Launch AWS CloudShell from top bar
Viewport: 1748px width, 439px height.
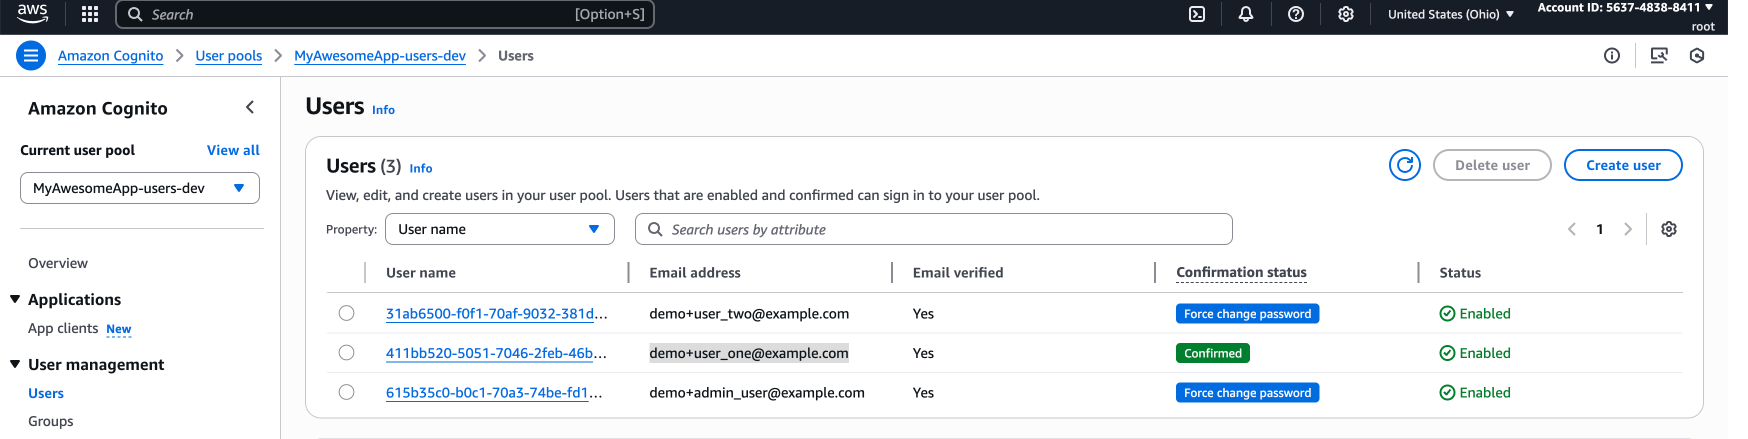(x=1197, y=14)
